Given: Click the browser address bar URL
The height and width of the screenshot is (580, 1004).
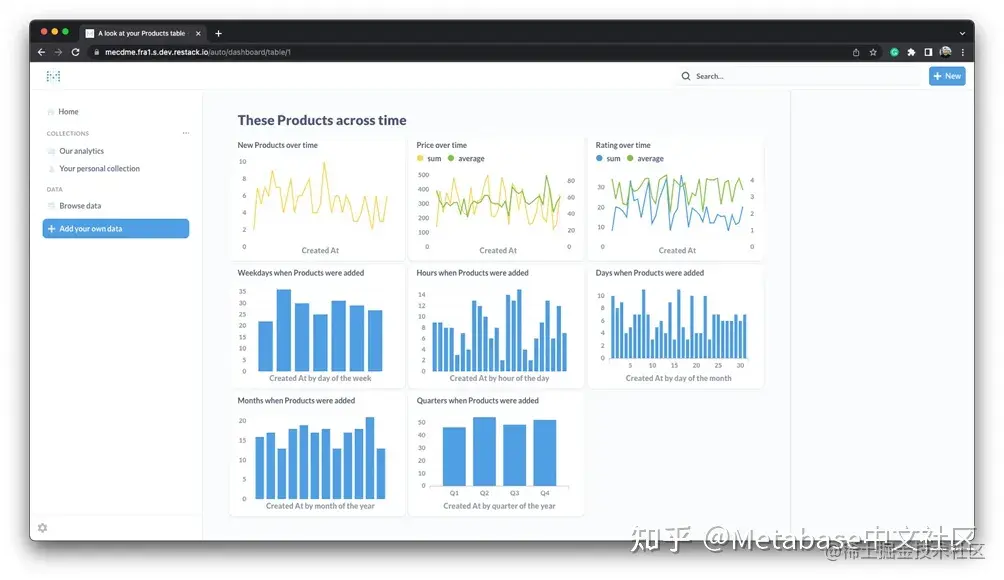Looking at the screenshot, I should coord(198,52).
